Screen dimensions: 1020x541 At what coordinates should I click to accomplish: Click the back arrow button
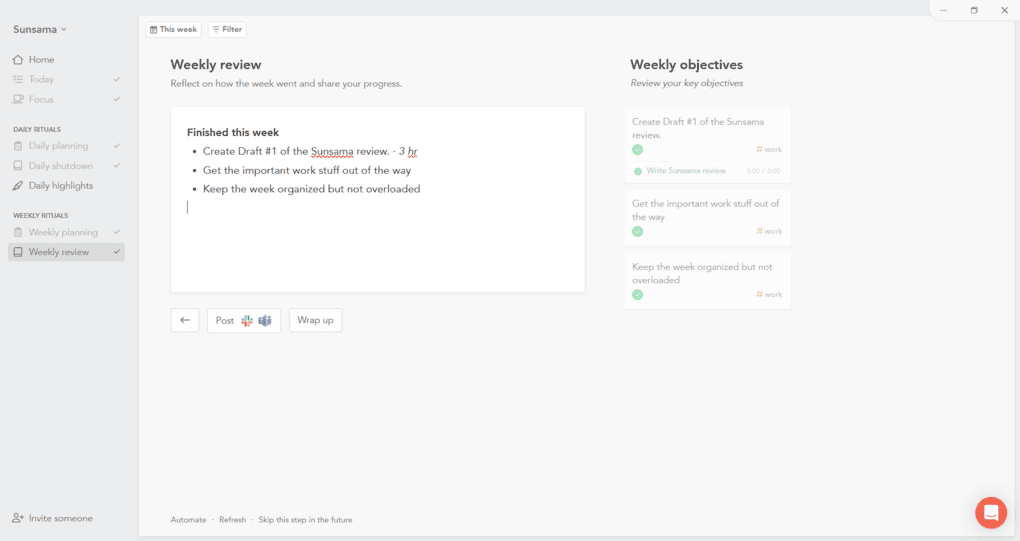(x=185, y=320)
